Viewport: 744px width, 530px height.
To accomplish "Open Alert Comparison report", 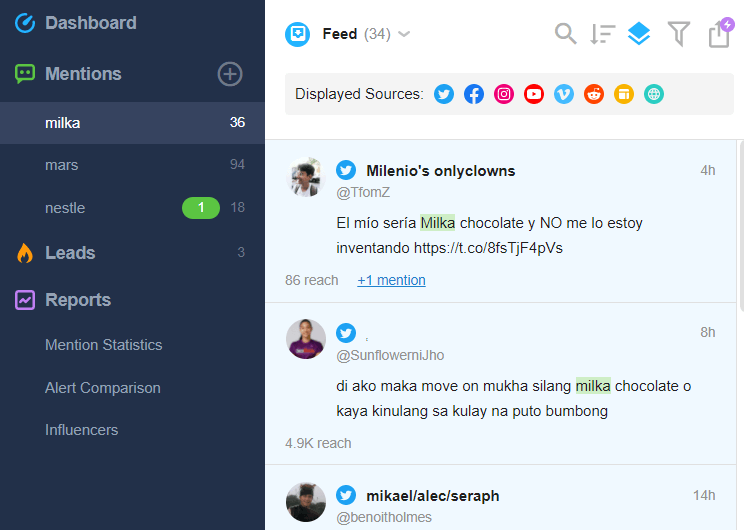I will pyautogui.click(x=102, y=388).
